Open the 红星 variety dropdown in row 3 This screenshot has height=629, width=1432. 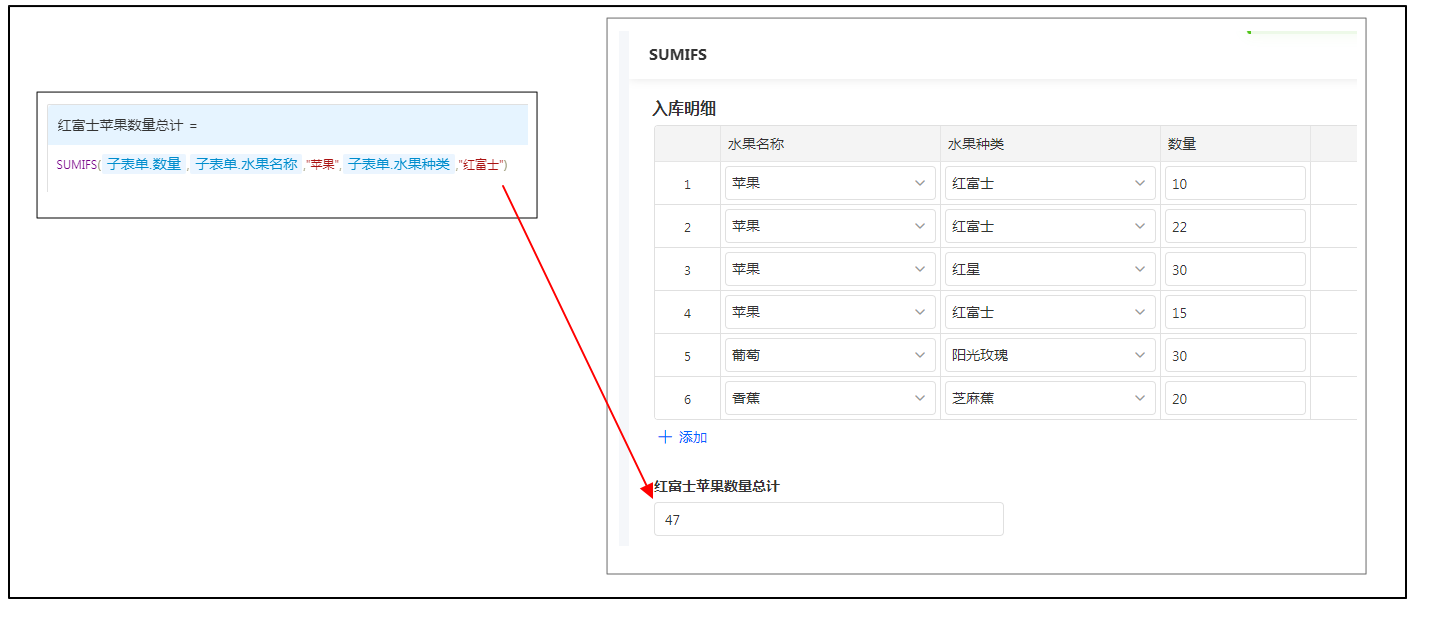pyautogui.click(x=1140, y=270)
